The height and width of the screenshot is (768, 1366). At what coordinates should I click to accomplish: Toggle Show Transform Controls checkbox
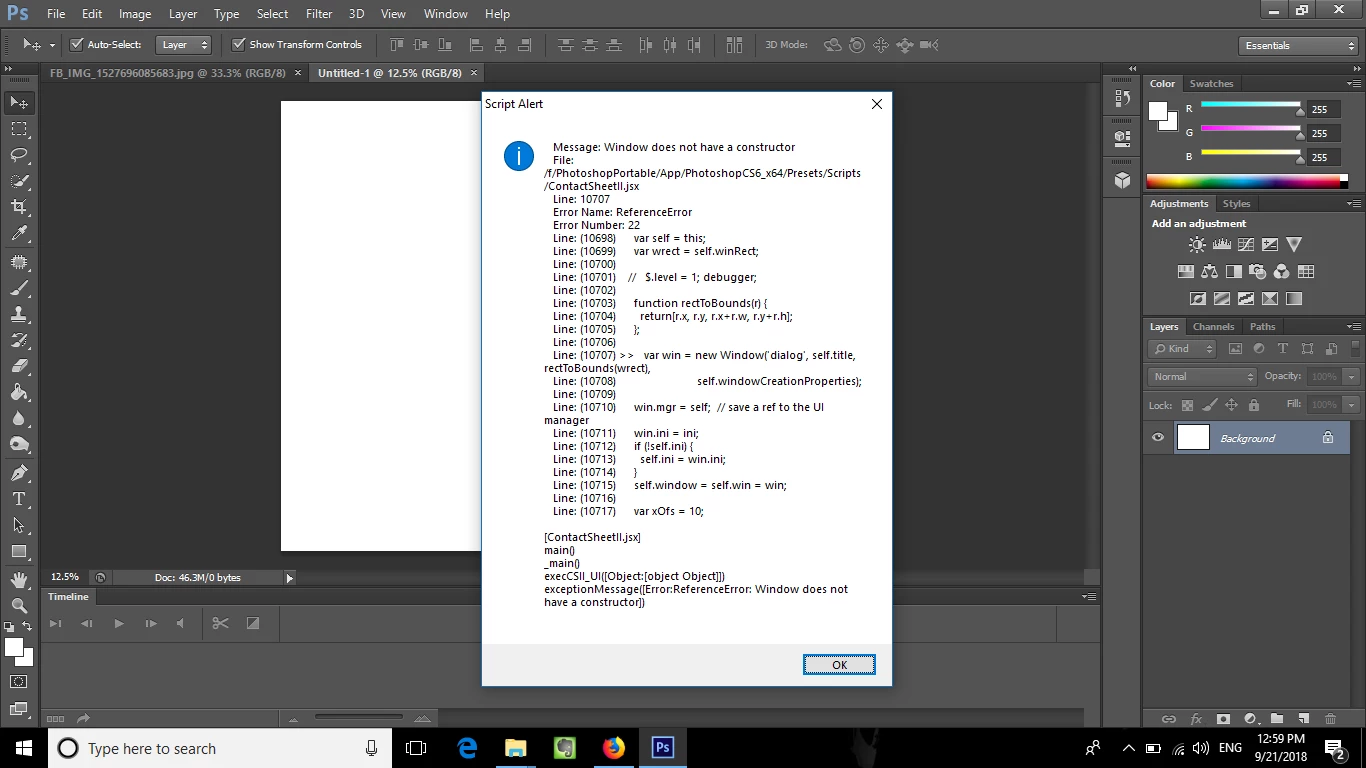[x=238, y=44]
